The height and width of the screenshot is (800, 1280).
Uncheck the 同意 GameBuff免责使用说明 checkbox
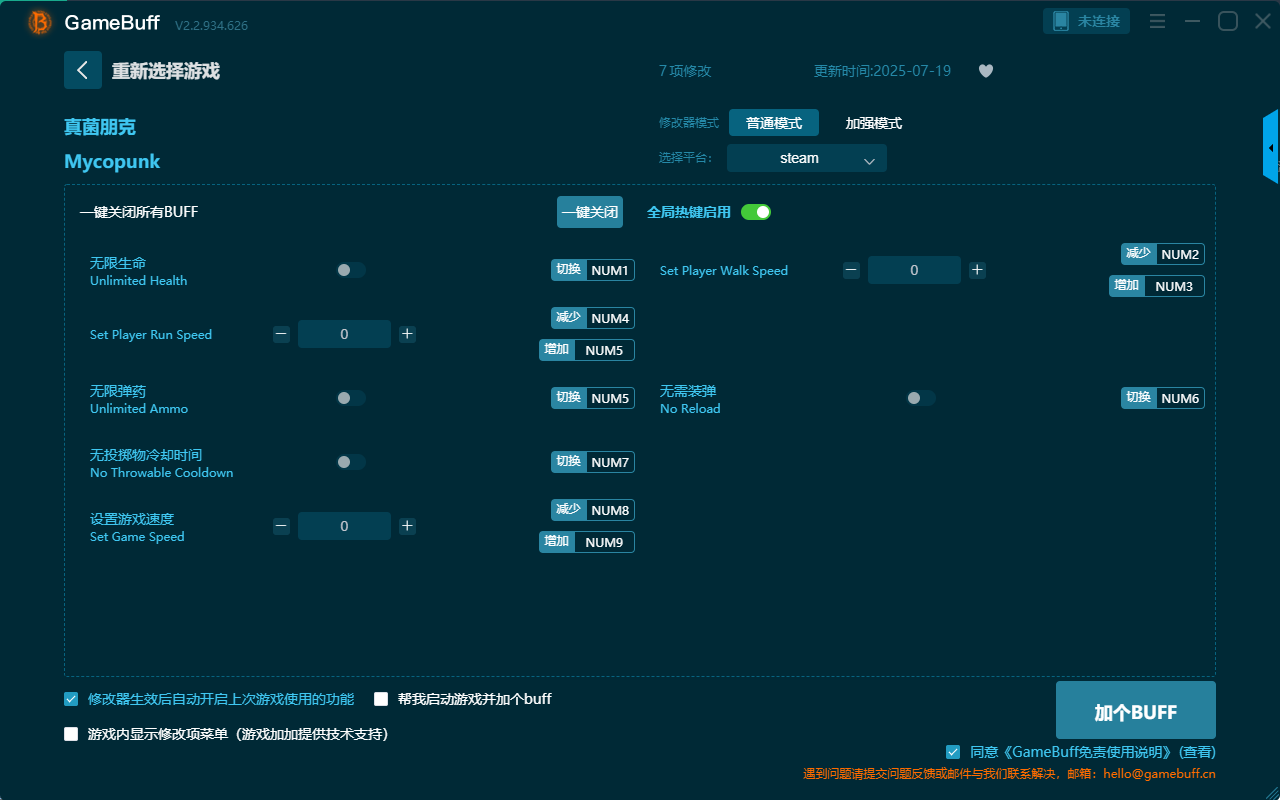[x=953, y=752]
